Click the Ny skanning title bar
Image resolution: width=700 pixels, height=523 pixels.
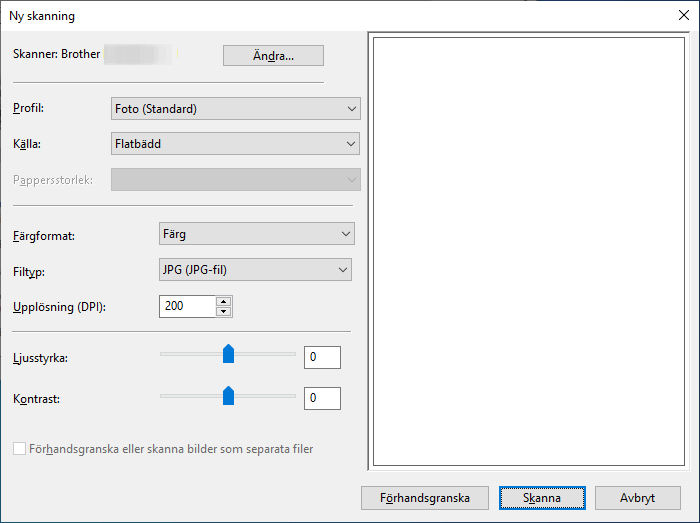(300, 15)
